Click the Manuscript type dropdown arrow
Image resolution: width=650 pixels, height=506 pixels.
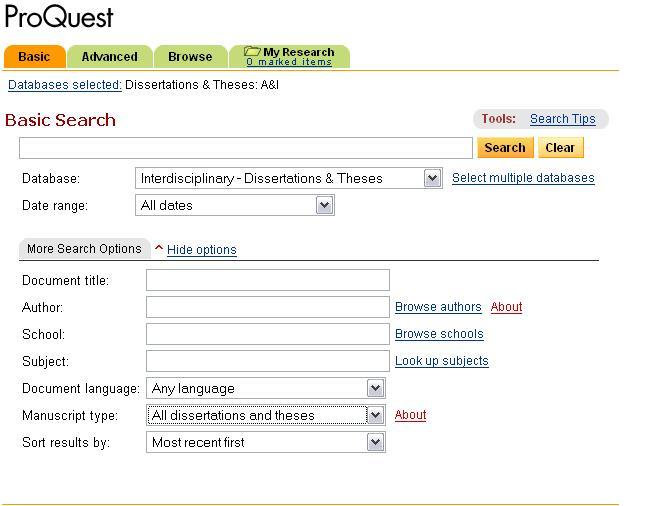pos(376,415)
